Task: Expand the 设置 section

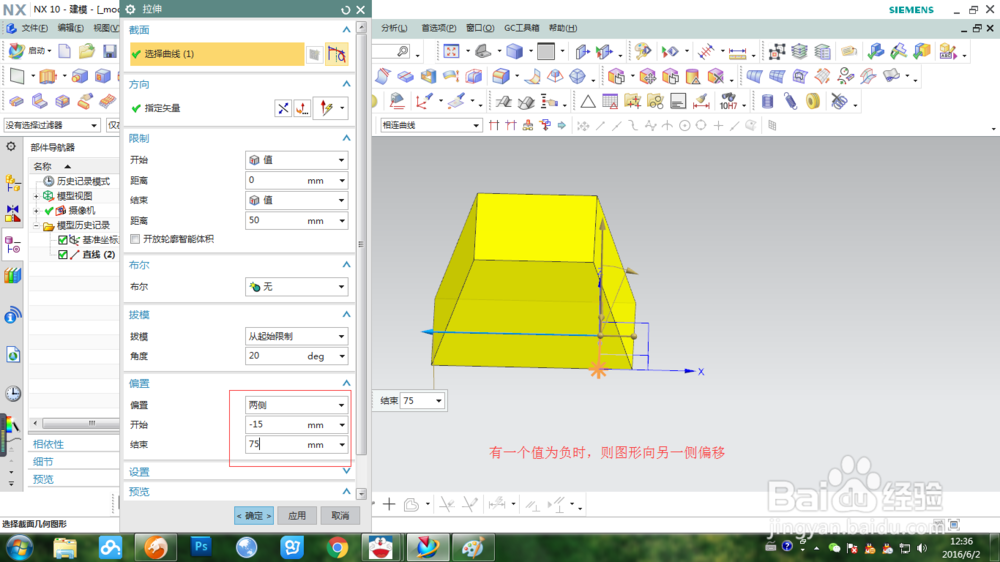Action: point(346,471)
